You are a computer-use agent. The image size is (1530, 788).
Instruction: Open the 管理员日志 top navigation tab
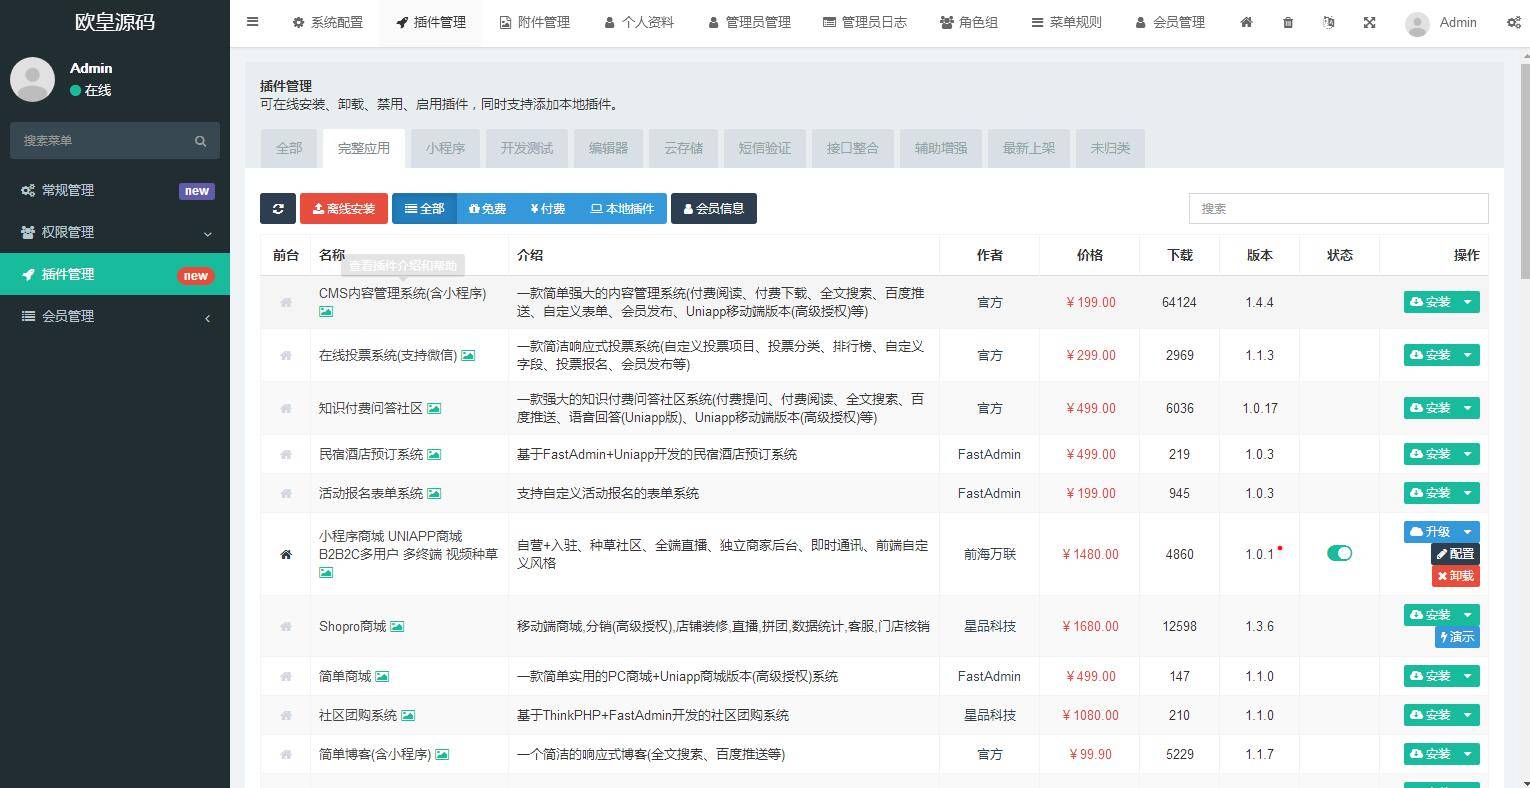pos(865,22)
